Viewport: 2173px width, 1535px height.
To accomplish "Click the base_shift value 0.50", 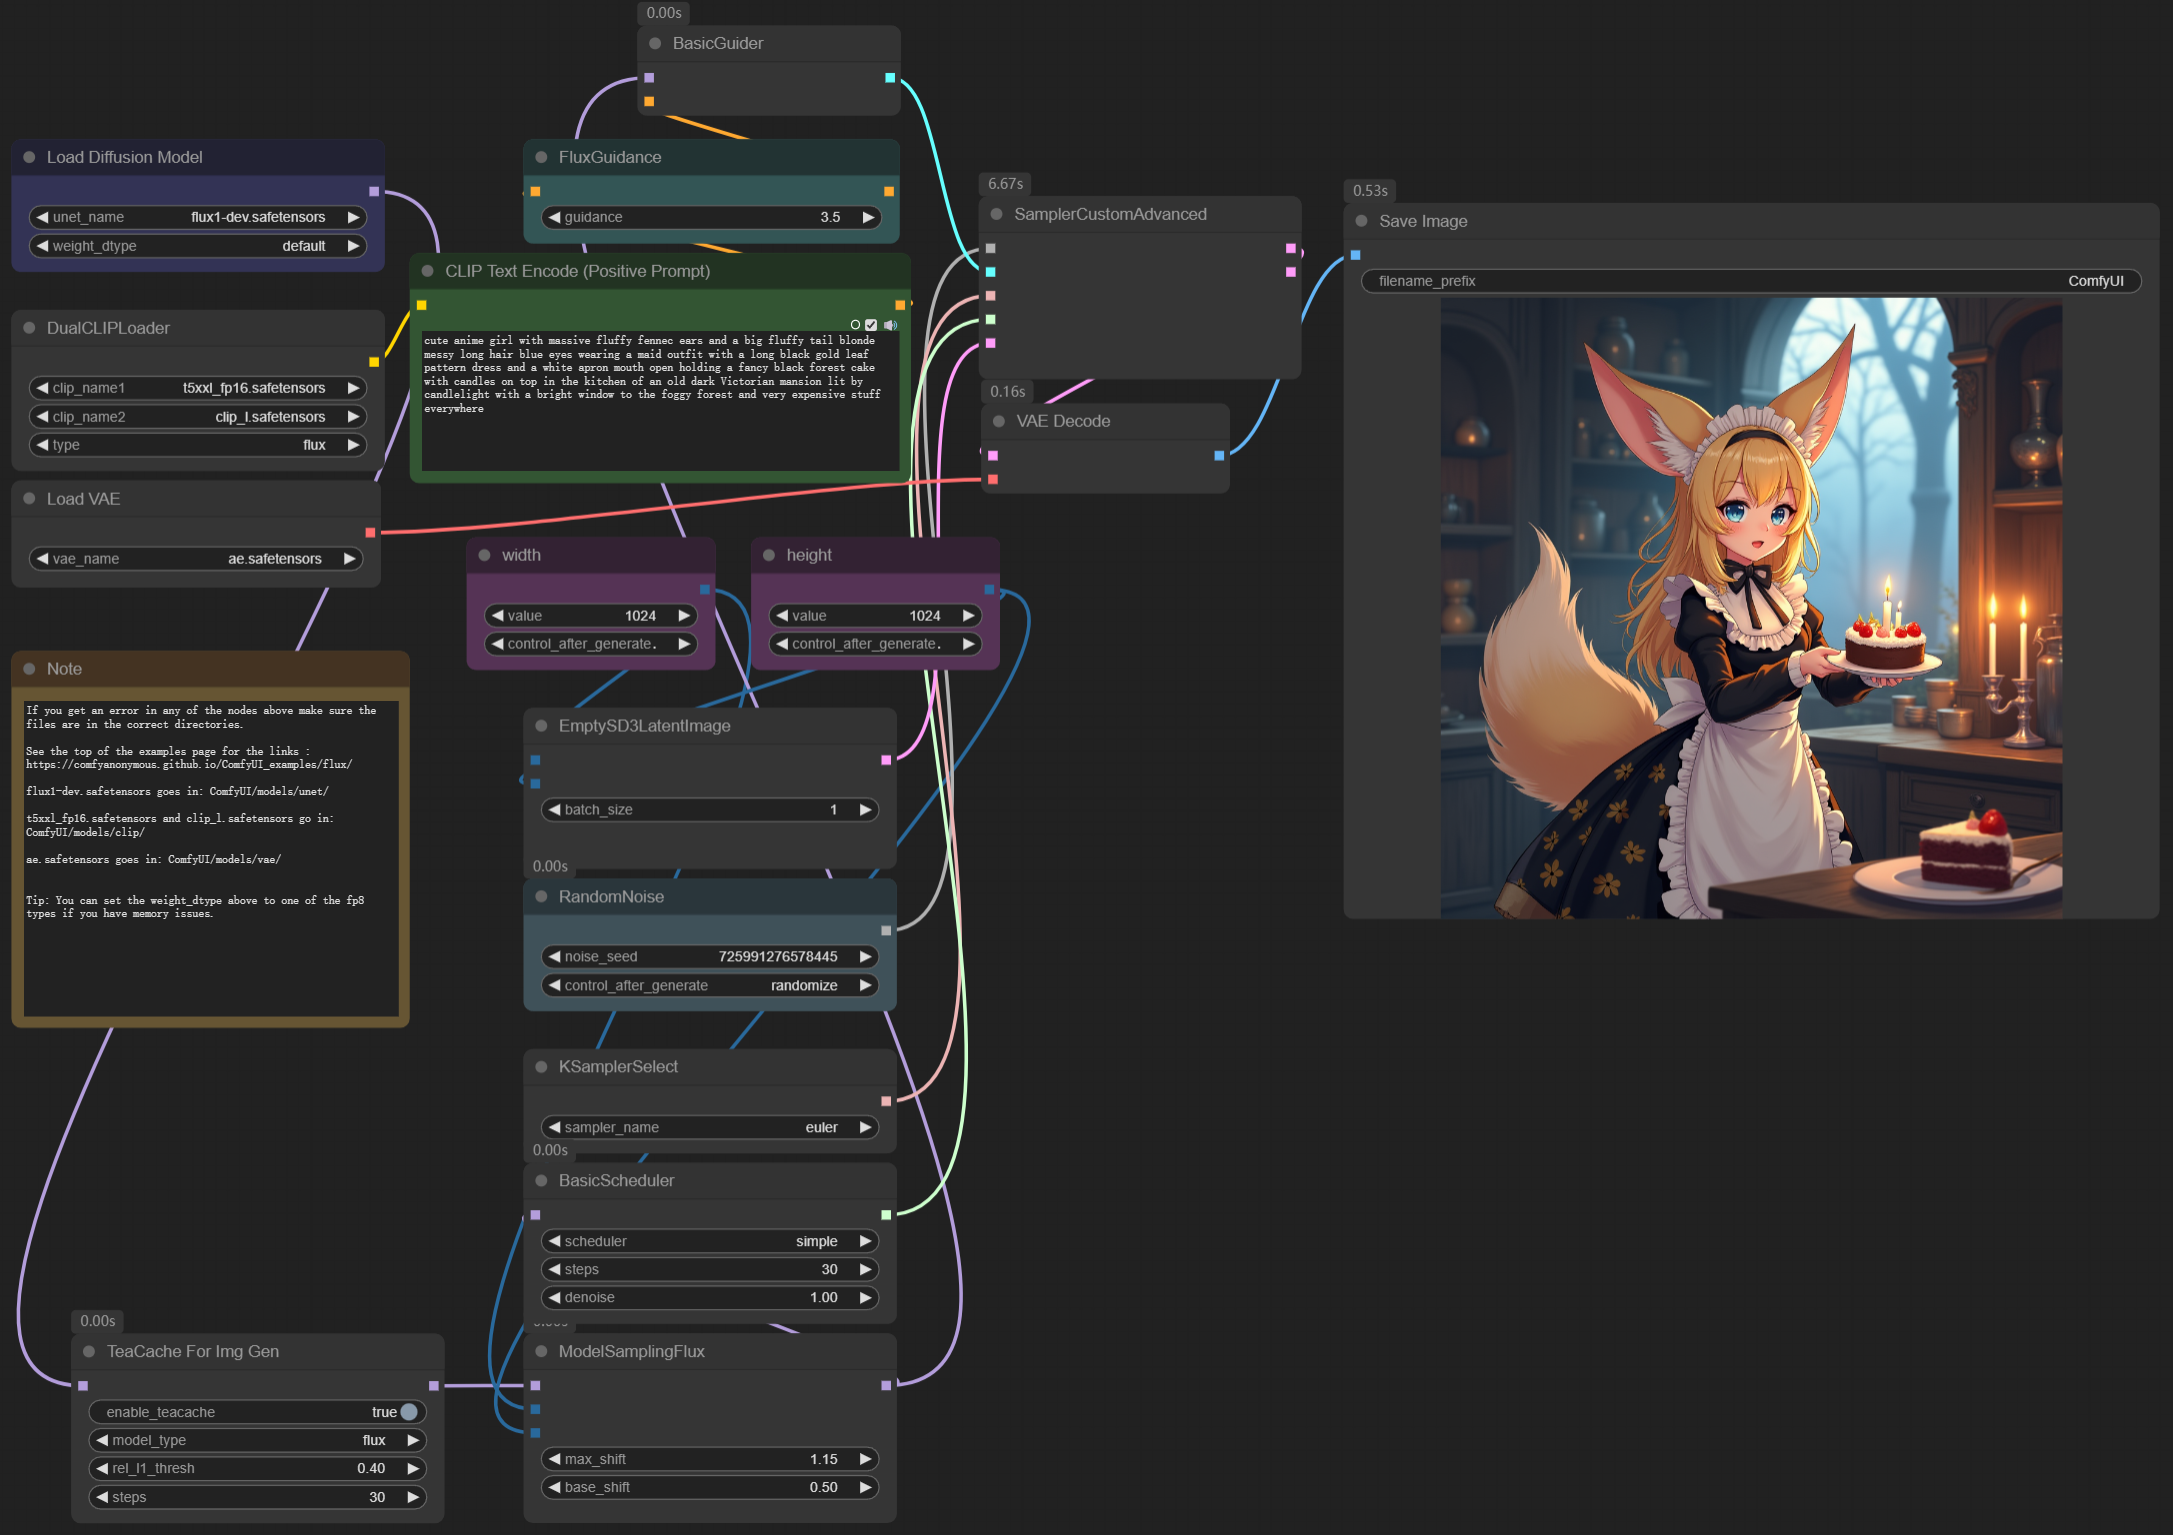I will click(x=710, y=1487).
